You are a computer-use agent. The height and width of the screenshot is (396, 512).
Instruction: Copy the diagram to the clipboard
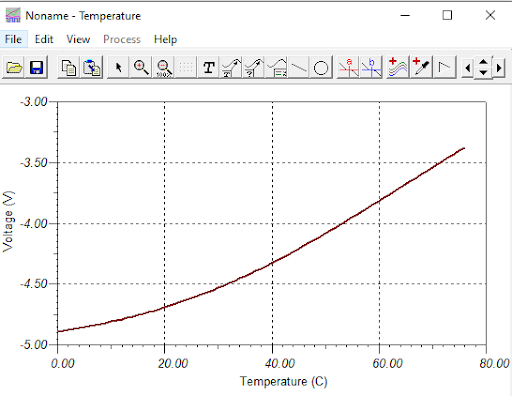coord(69,68)
